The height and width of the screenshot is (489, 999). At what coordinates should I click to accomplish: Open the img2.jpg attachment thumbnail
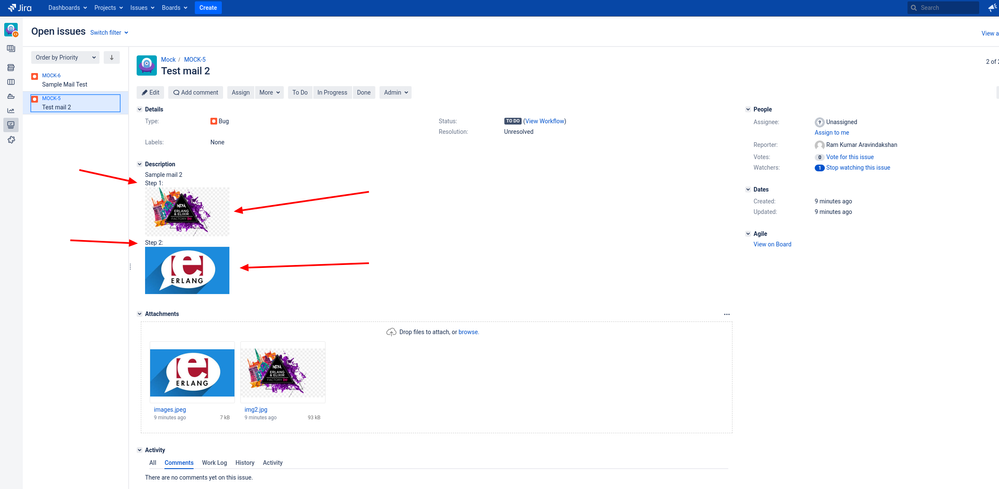[x=283, y=372]
